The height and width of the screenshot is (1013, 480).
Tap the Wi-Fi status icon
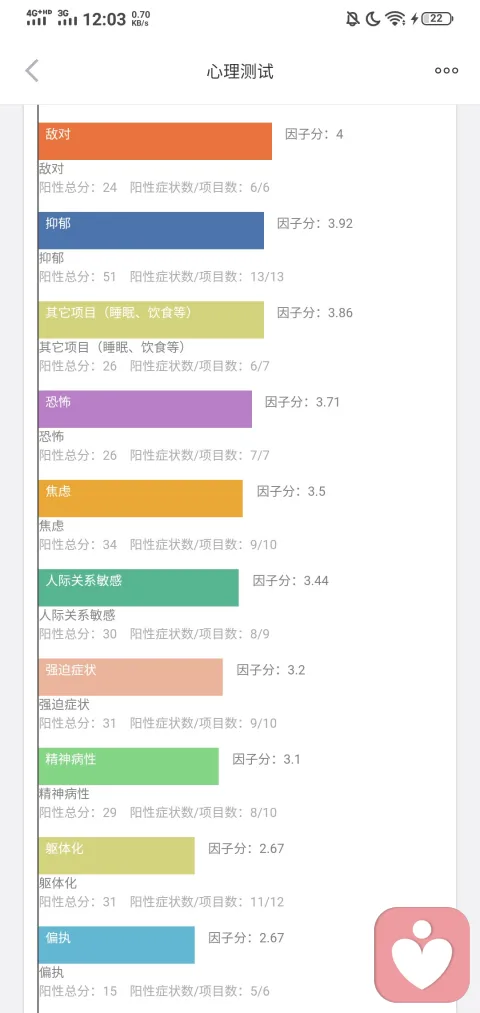[x=395, y=19]
